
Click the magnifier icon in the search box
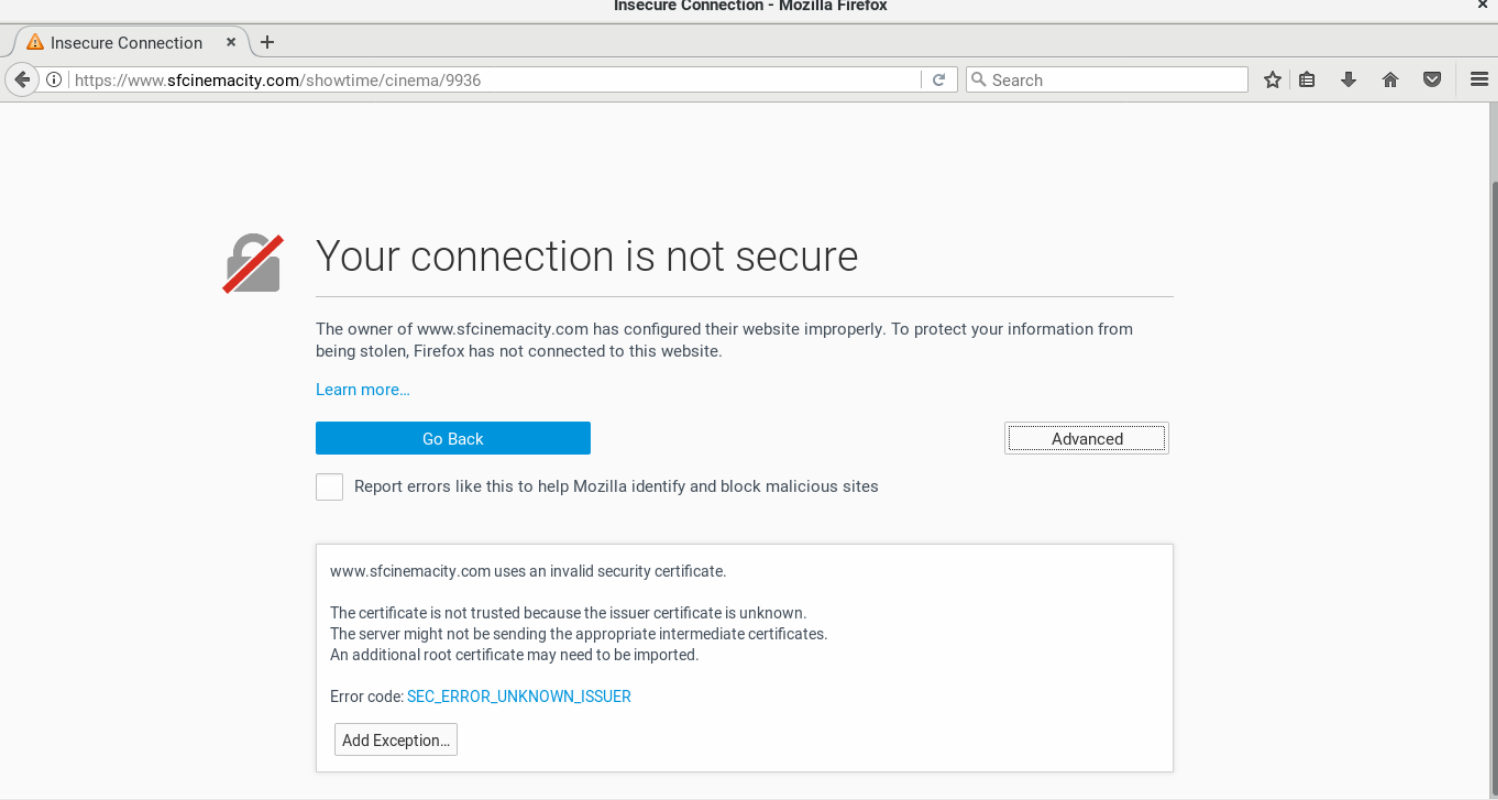pos(979,80)
